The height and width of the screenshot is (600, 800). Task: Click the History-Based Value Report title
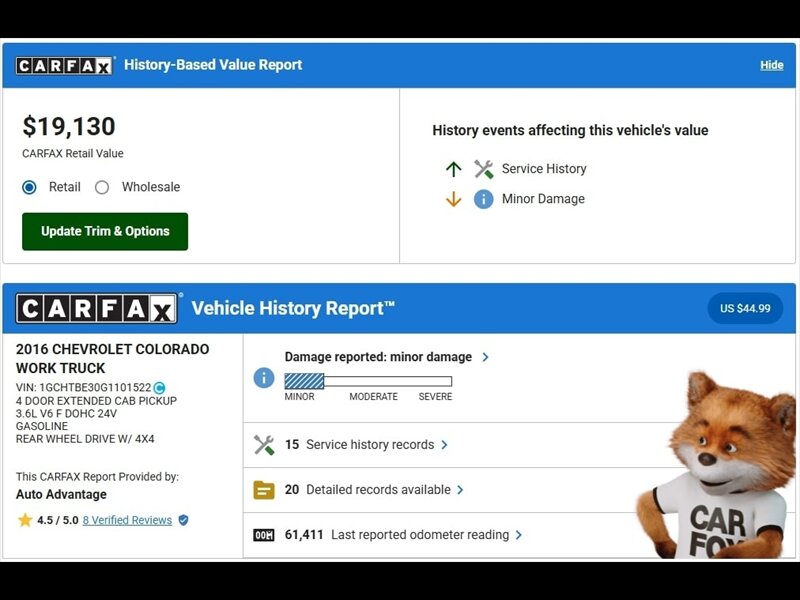click(x=213, y=65)
